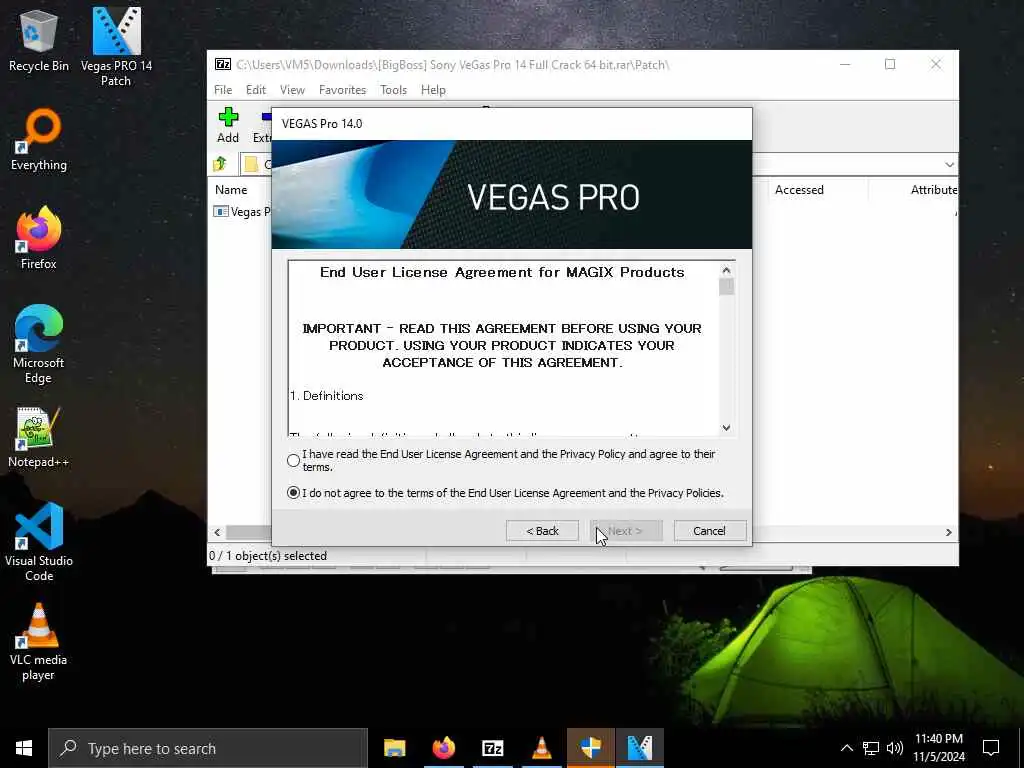Open the notification center icon
This screenshot has width=1024, height=768.
(x=991, y=748)
